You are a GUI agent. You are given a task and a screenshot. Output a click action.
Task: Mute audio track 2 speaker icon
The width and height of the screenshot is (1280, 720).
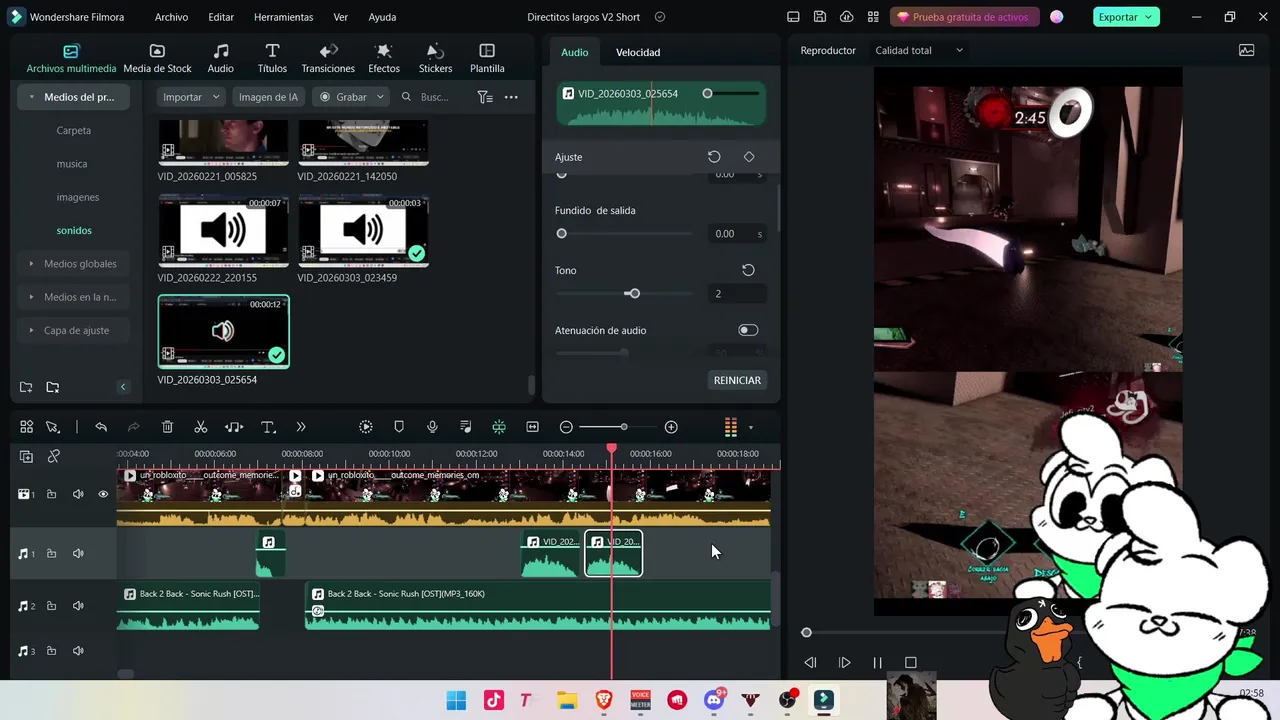[x=78, y=606]
